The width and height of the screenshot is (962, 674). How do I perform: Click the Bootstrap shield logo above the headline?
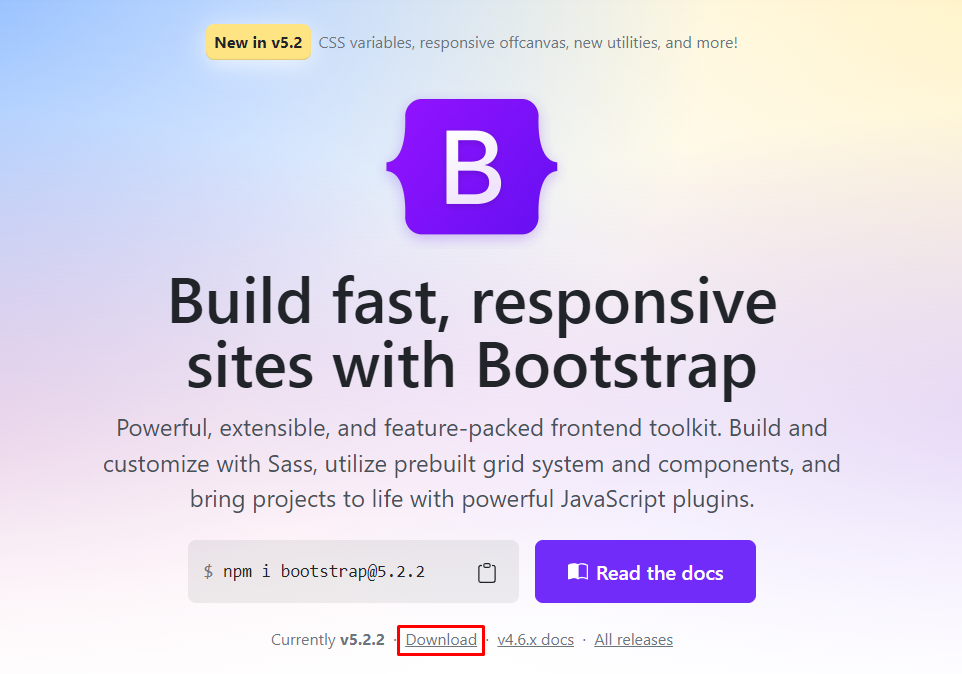point(472,167)
